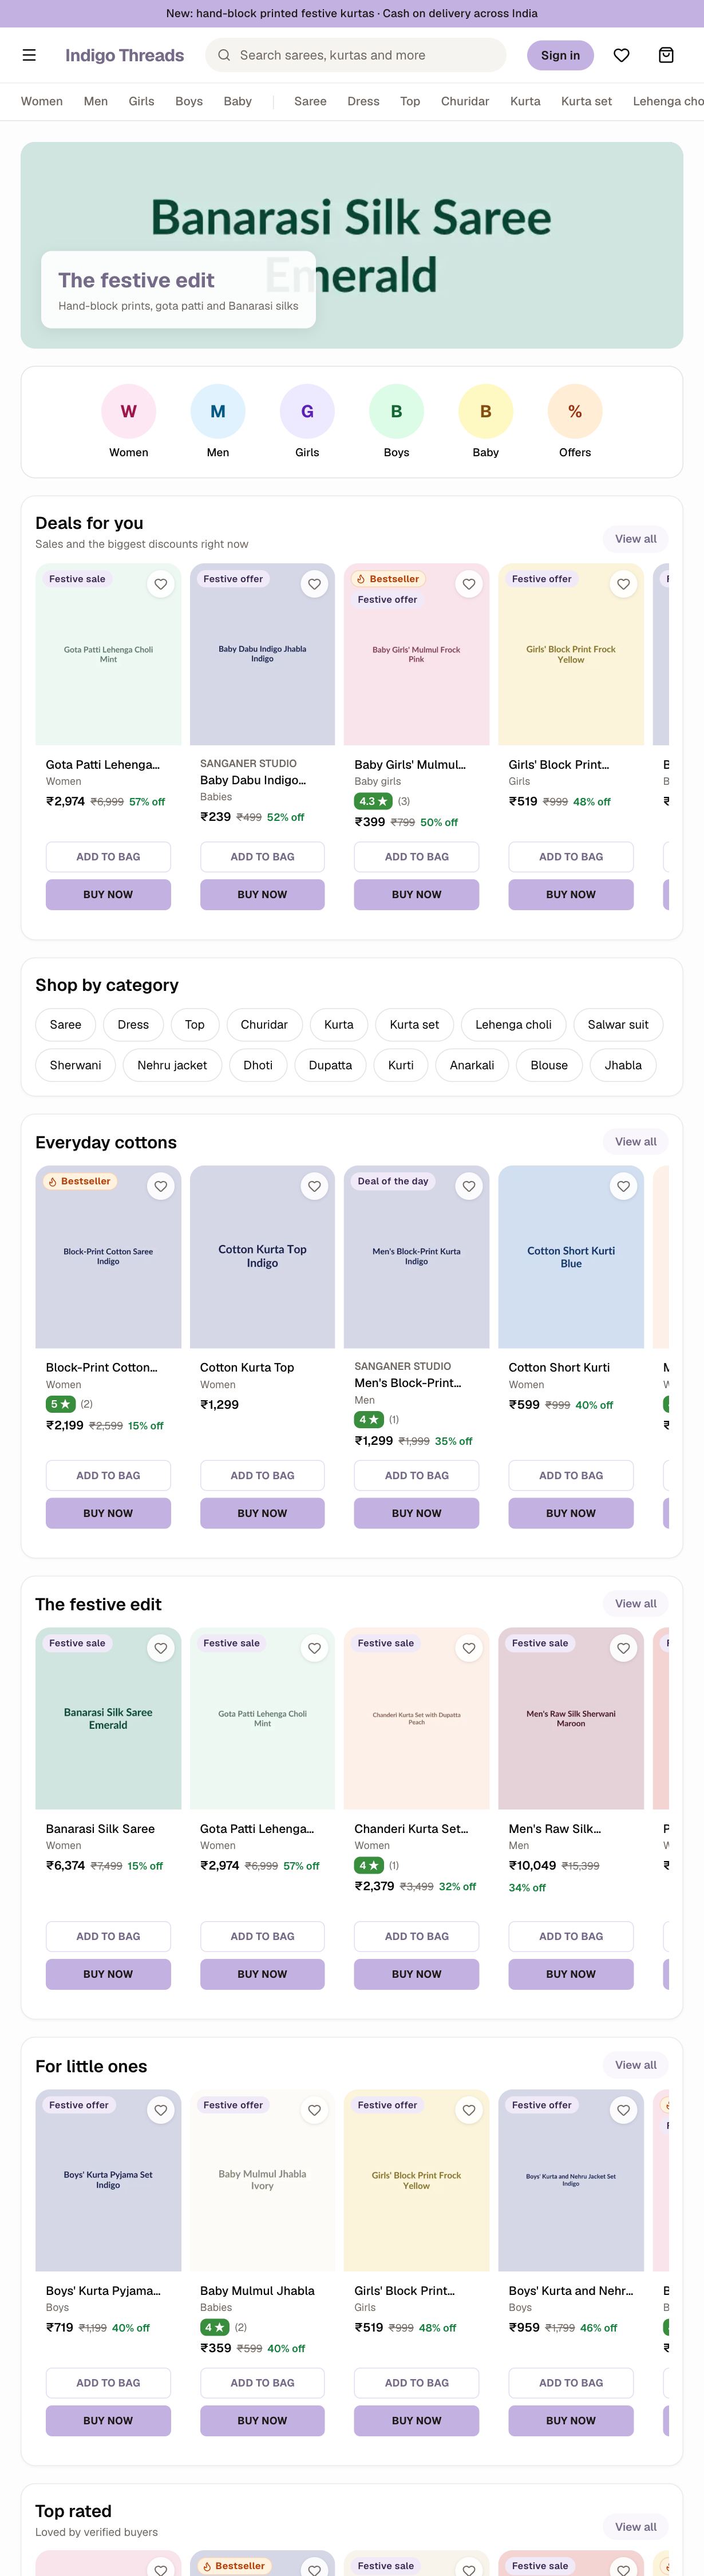Select the Dupatta category chip
The image size is (704, 2576).
(330, 1065)
